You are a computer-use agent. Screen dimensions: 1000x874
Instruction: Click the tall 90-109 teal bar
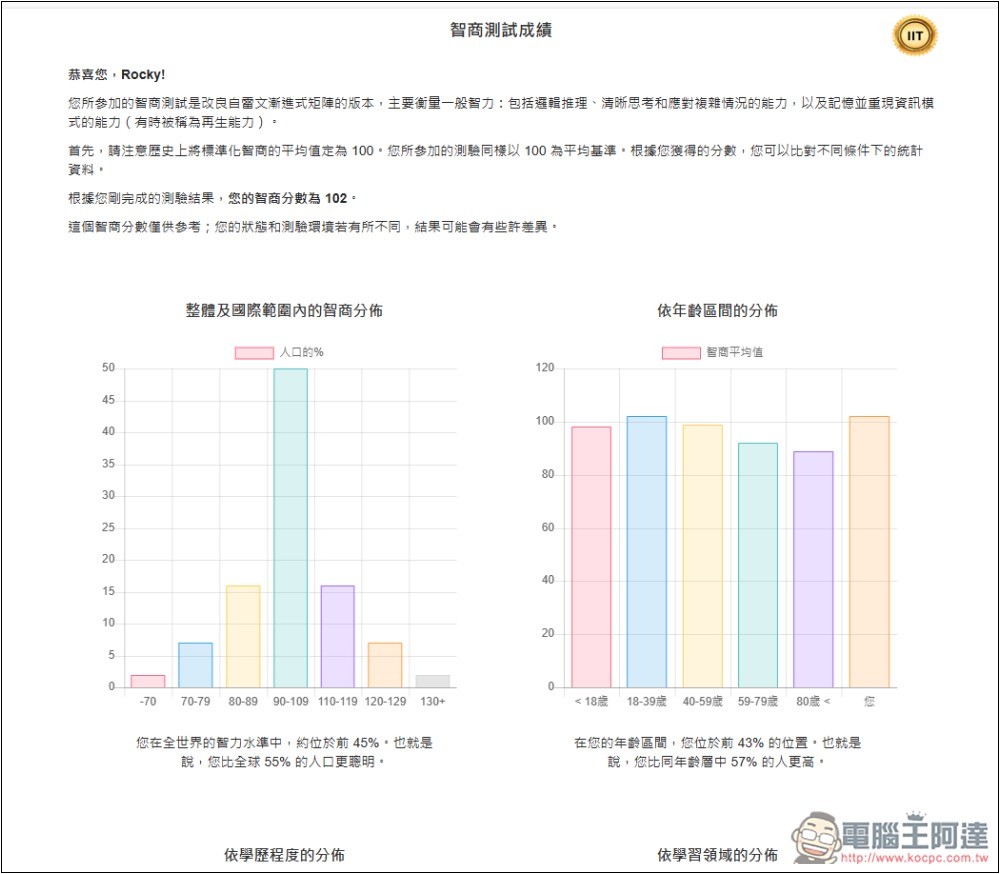pos(291,528)
